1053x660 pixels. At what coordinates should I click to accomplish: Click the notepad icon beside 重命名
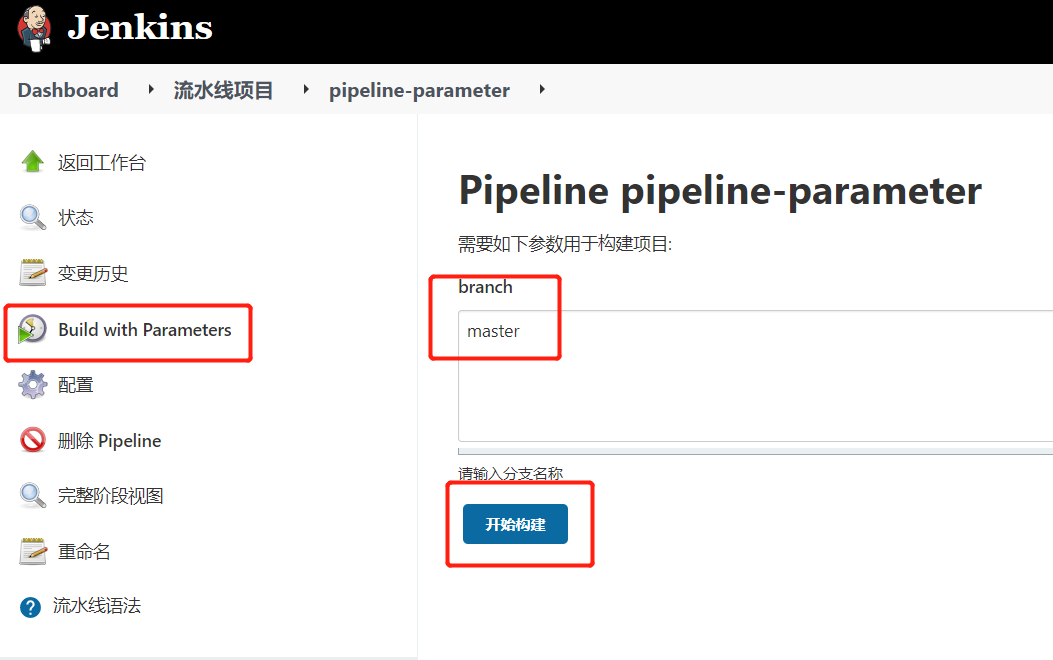pos(33,551)
